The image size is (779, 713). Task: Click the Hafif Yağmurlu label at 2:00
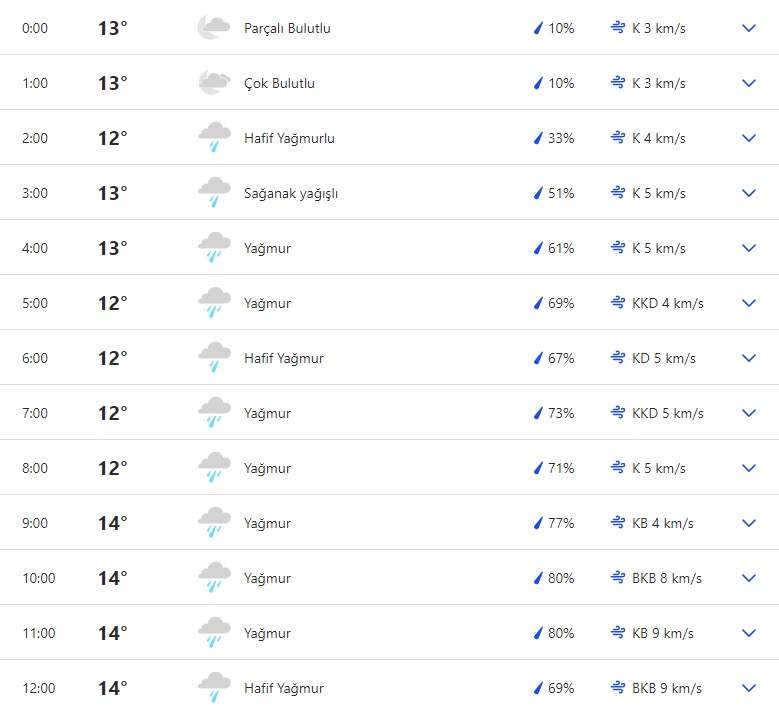point(289,138)
